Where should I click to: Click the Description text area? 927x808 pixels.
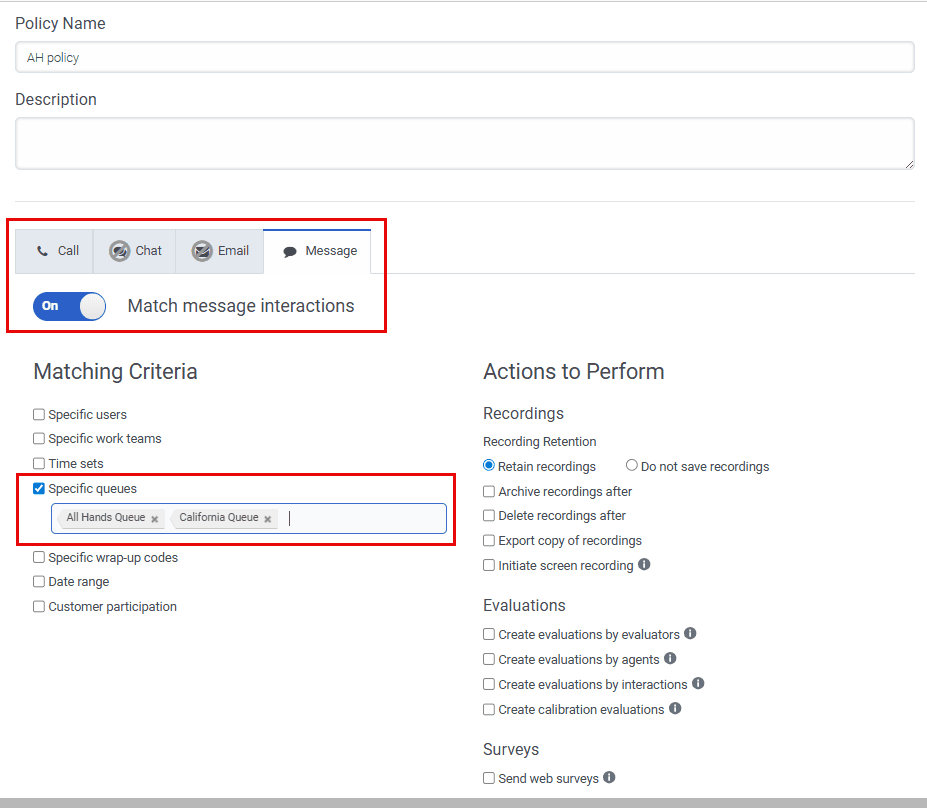pyautogui.click(x=463, y=143)
